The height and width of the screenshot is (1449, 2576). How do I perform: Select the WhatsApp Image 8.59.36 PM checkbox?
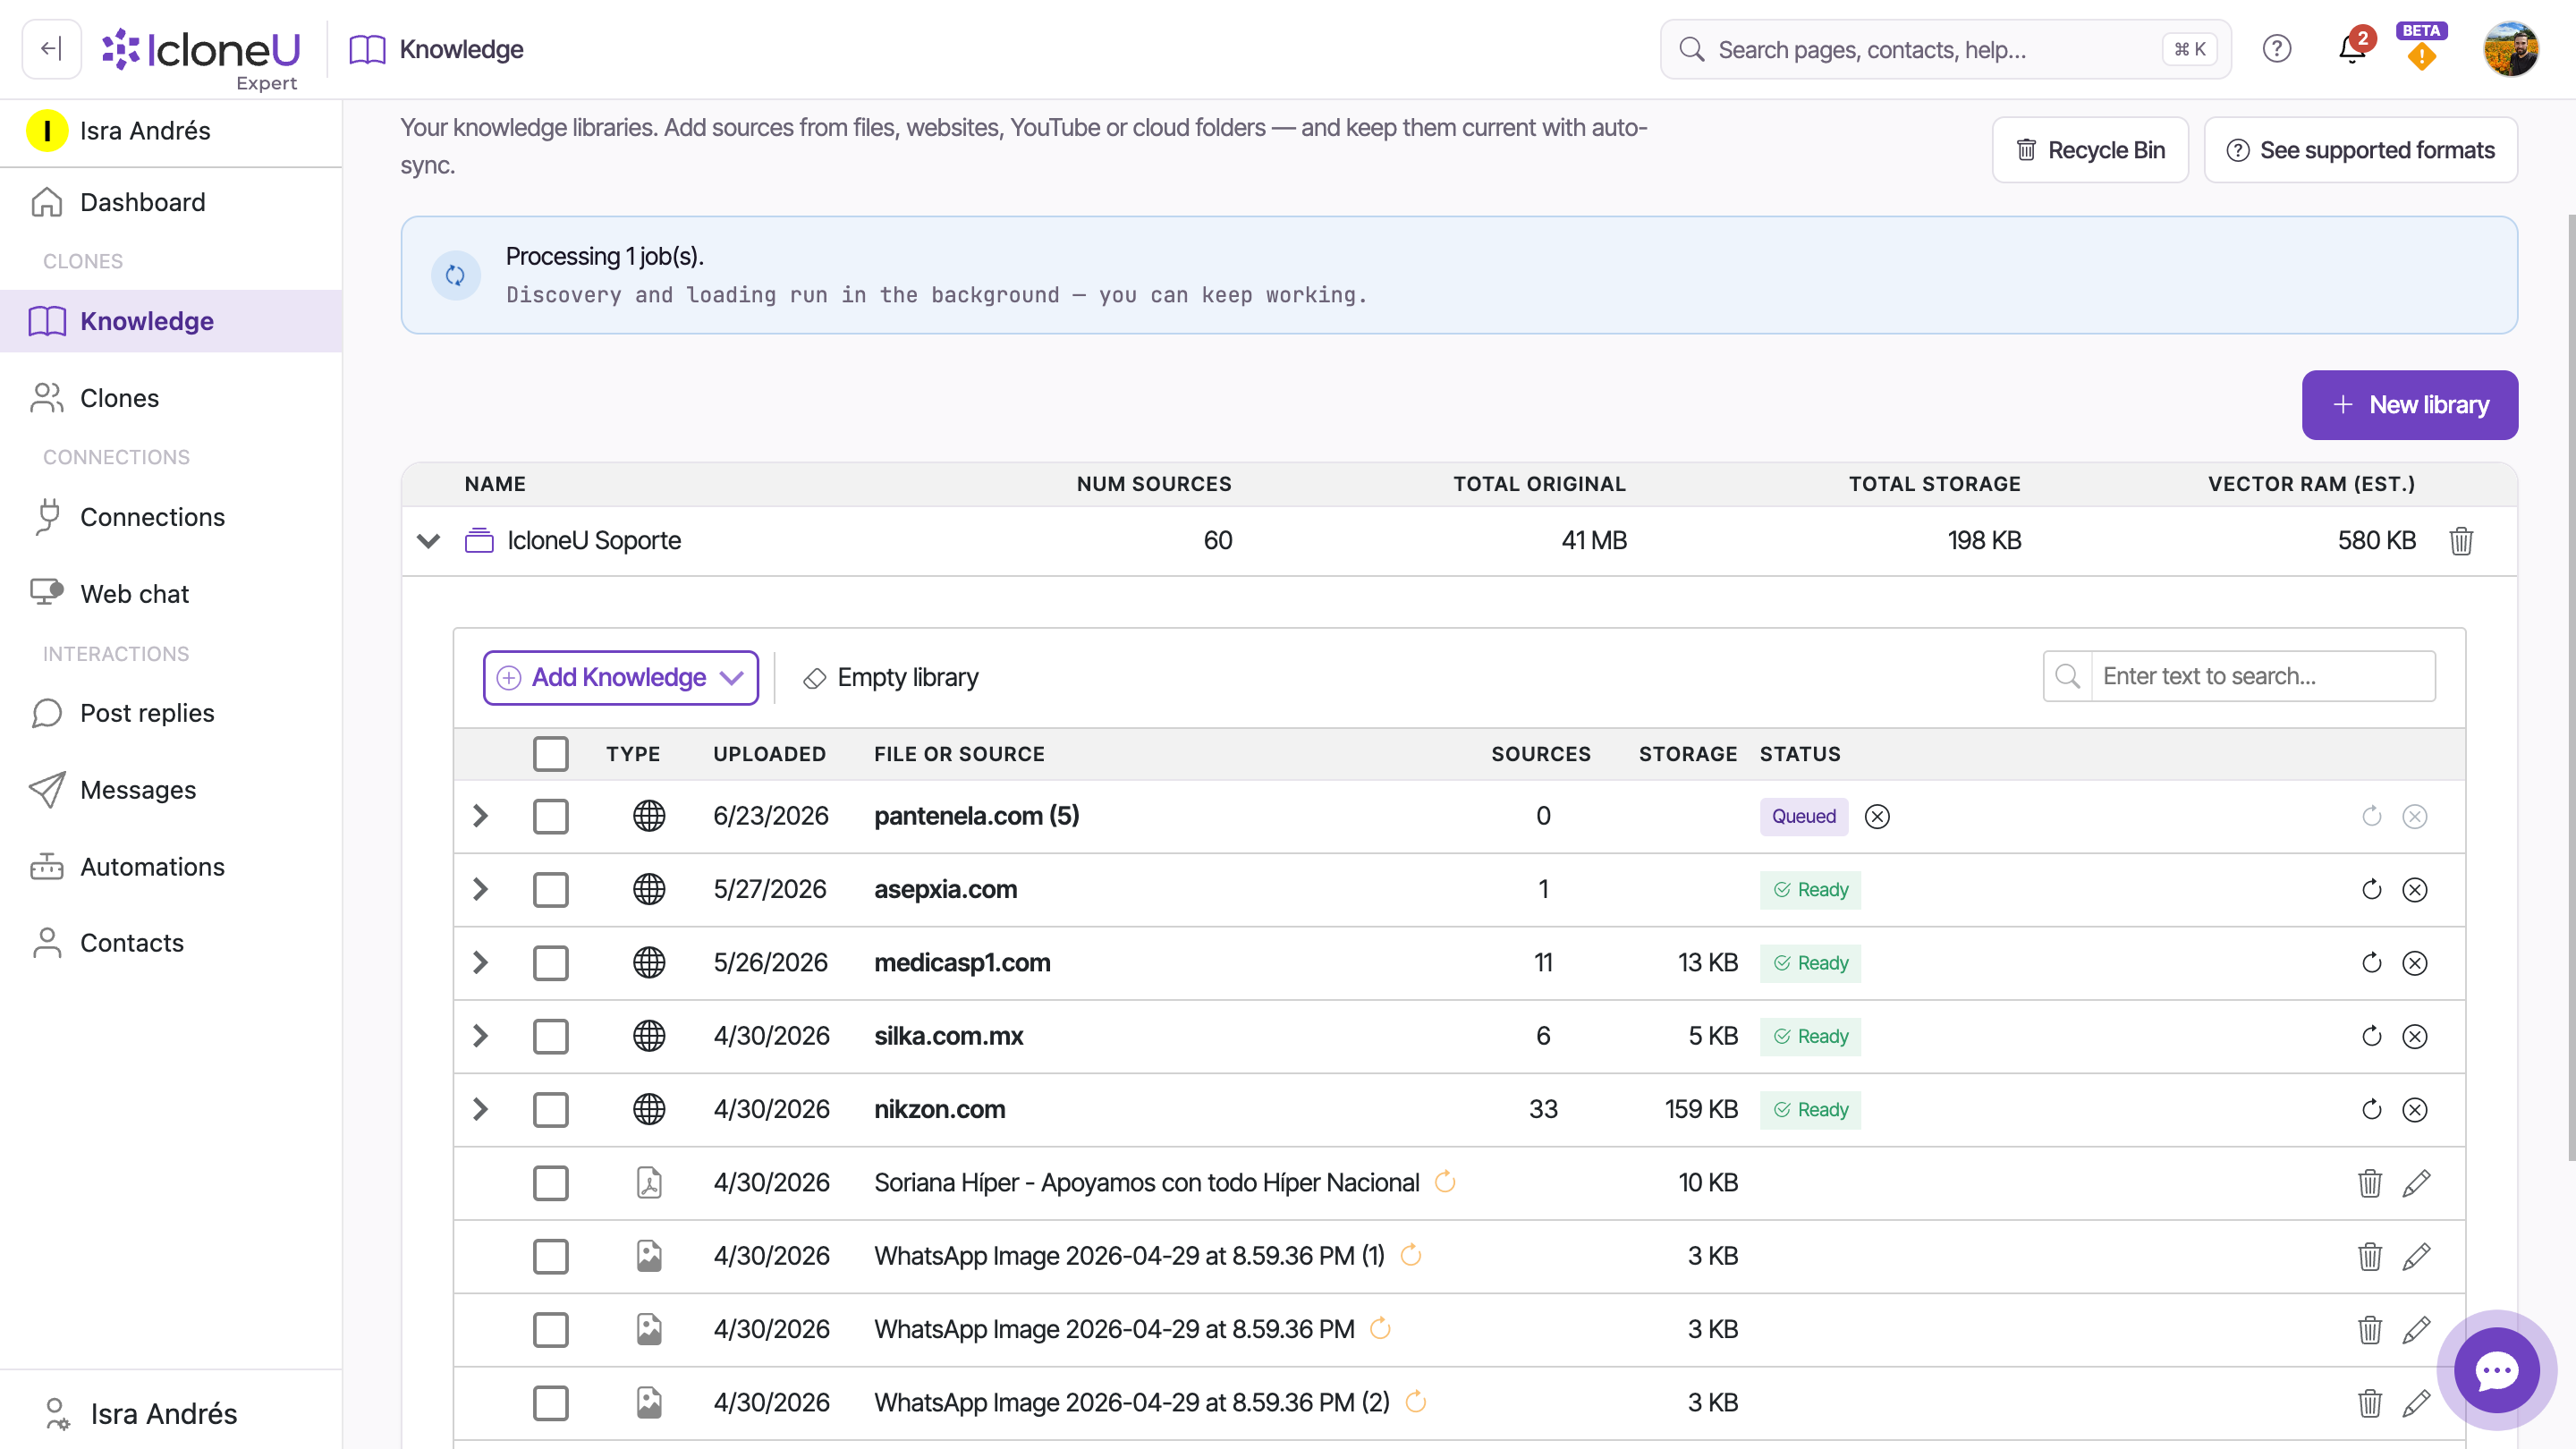[550, 1330]
